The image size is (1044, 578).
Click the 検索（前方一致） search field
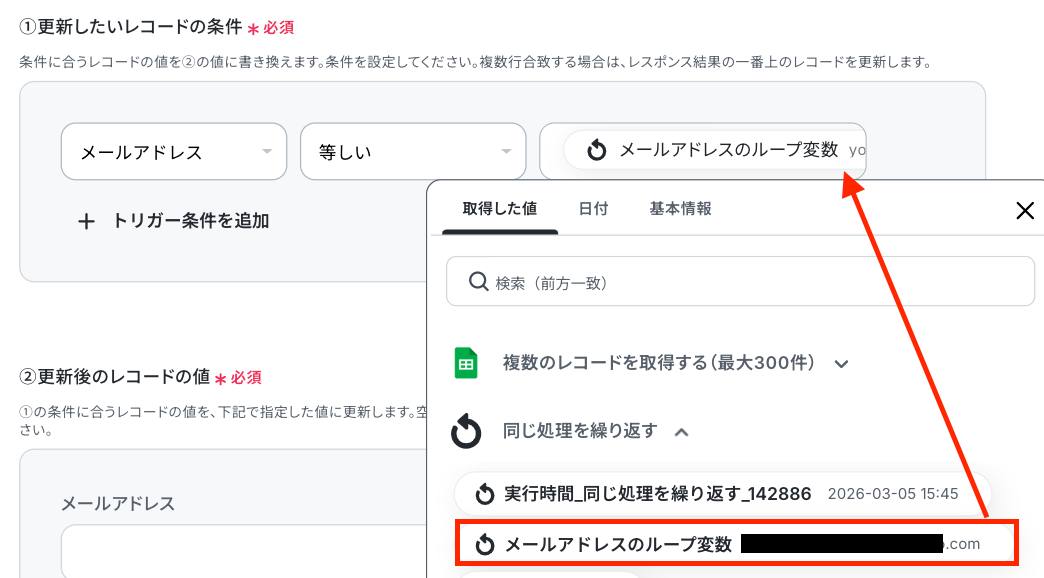(740, 282)
